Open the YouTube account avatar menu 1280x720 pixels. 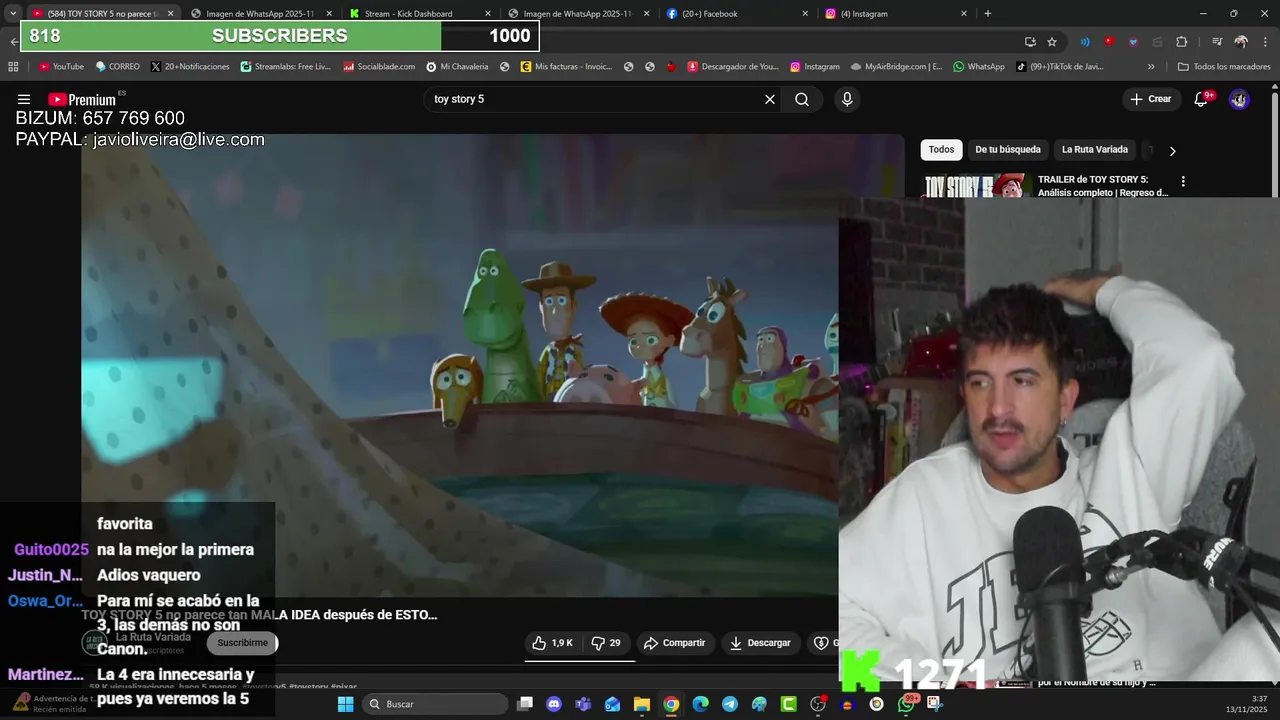coord(1239,99)
